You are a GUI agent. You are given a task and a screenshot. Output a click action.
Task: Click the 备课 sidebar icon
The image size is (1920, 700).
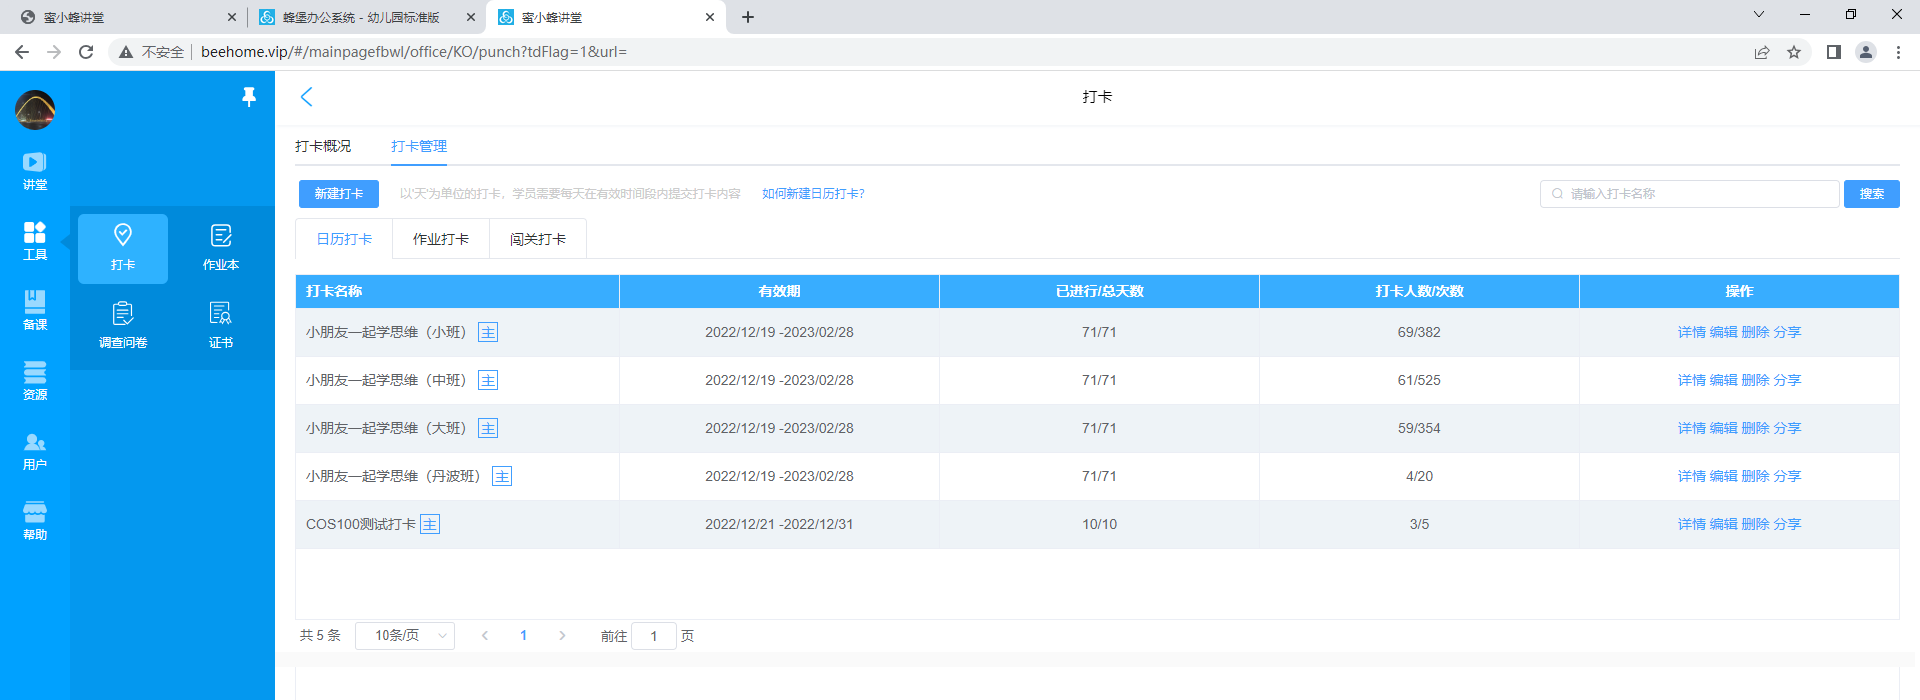coord(35,310)
